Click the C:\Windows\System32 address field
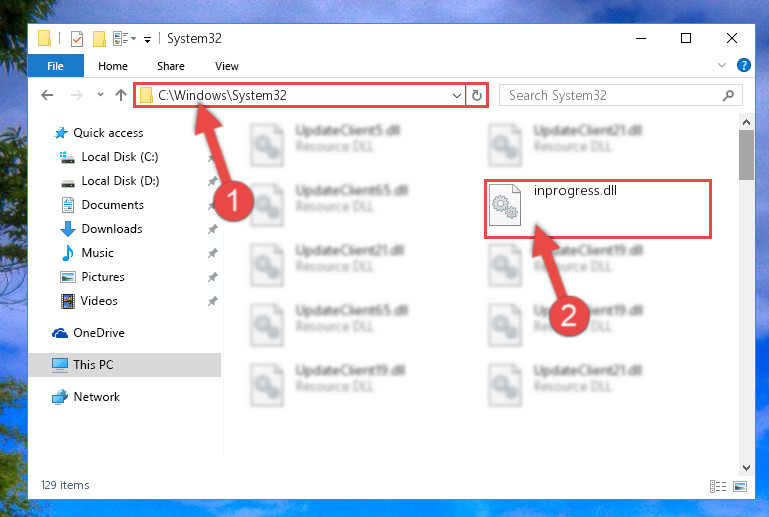This screenshot has width=769, height=517. coord(300,95)
